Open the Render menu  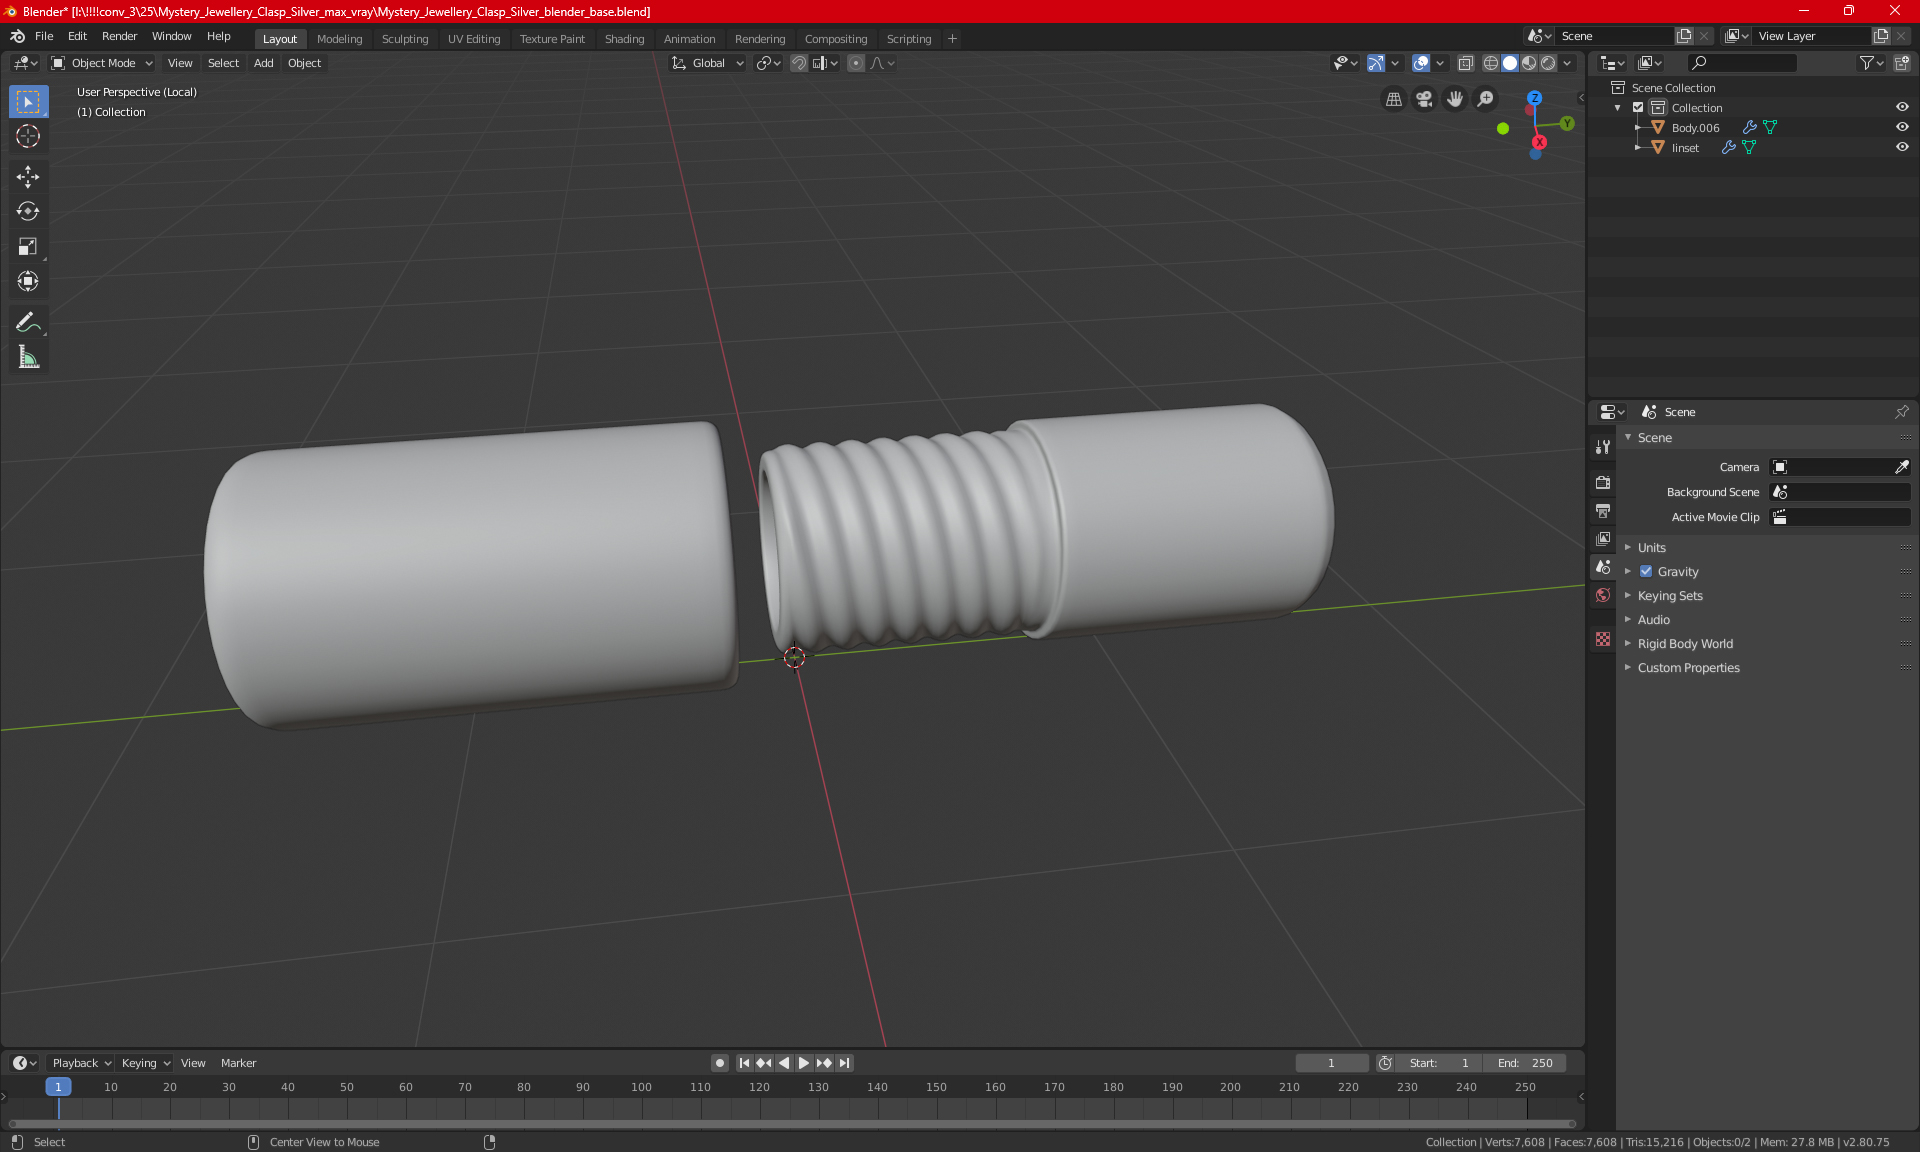pyautogui.click(x=119, y=36)
